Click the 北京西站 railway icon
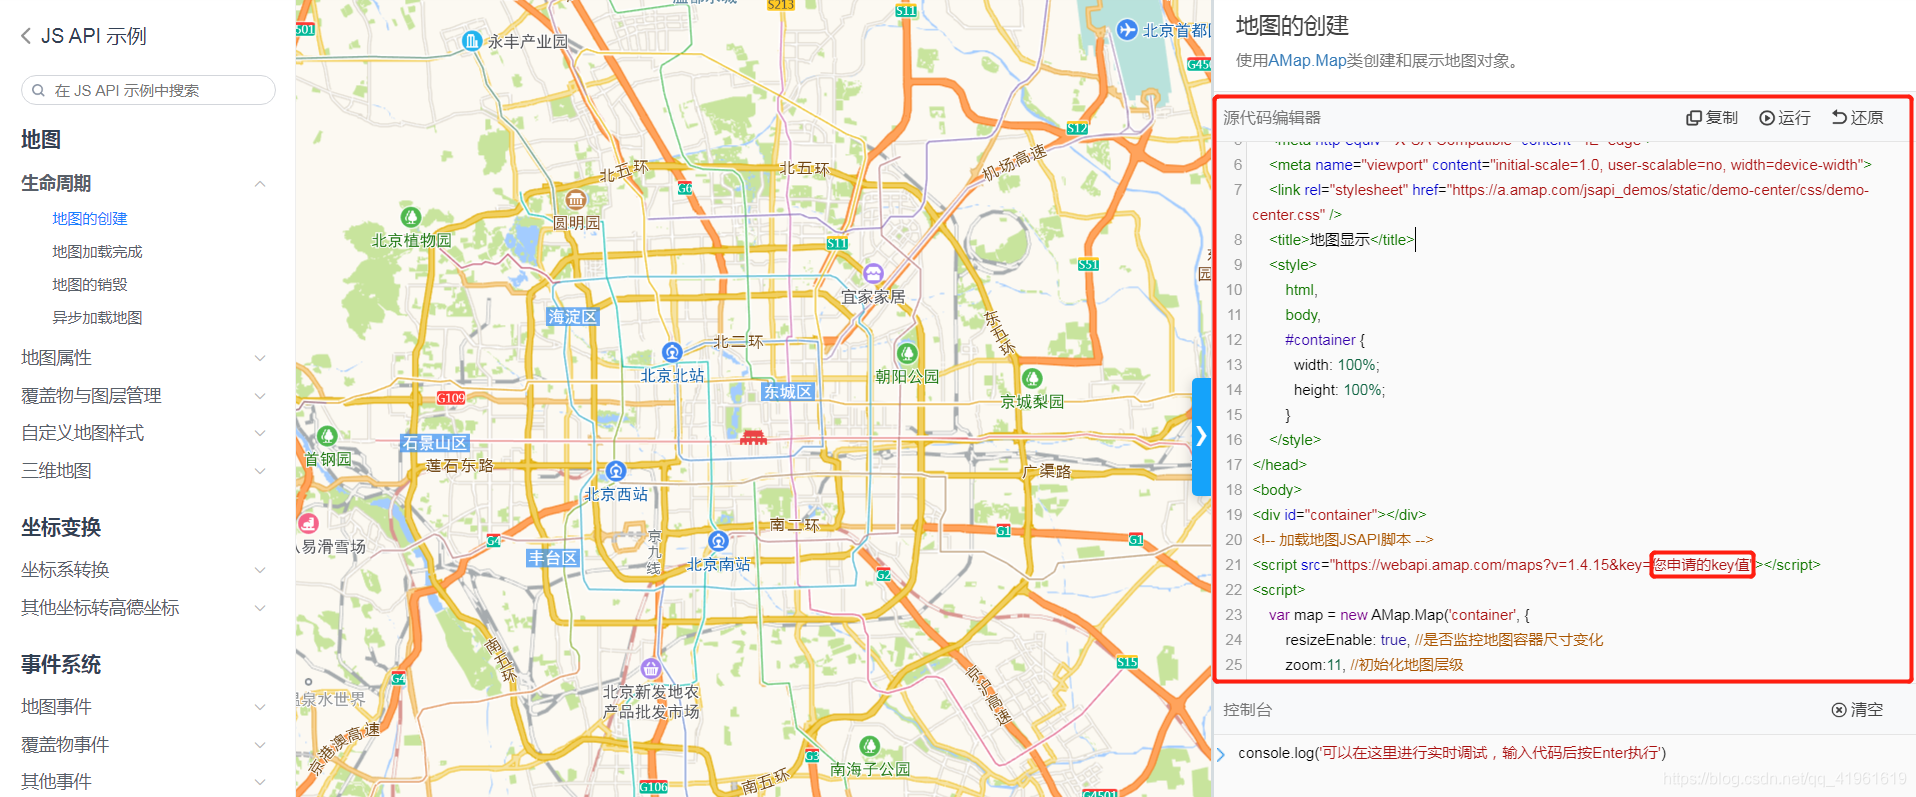Screen dimensions: 1916x797 point(616,471)
